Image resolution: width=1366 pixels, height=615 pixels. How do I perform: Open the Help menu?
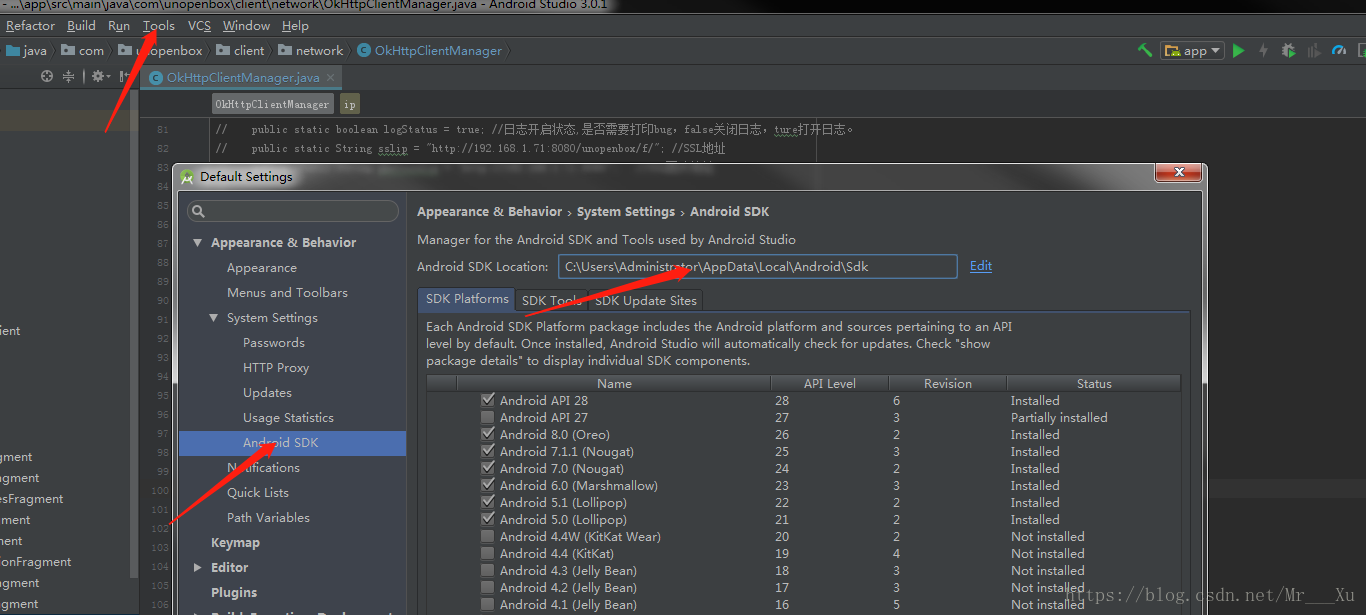[295, 25]
